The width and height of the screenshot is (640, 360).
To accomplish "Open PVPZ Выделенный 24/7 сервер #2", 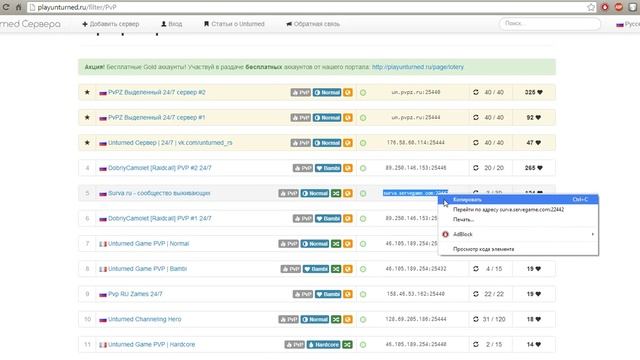I will (x=157, y=93).
